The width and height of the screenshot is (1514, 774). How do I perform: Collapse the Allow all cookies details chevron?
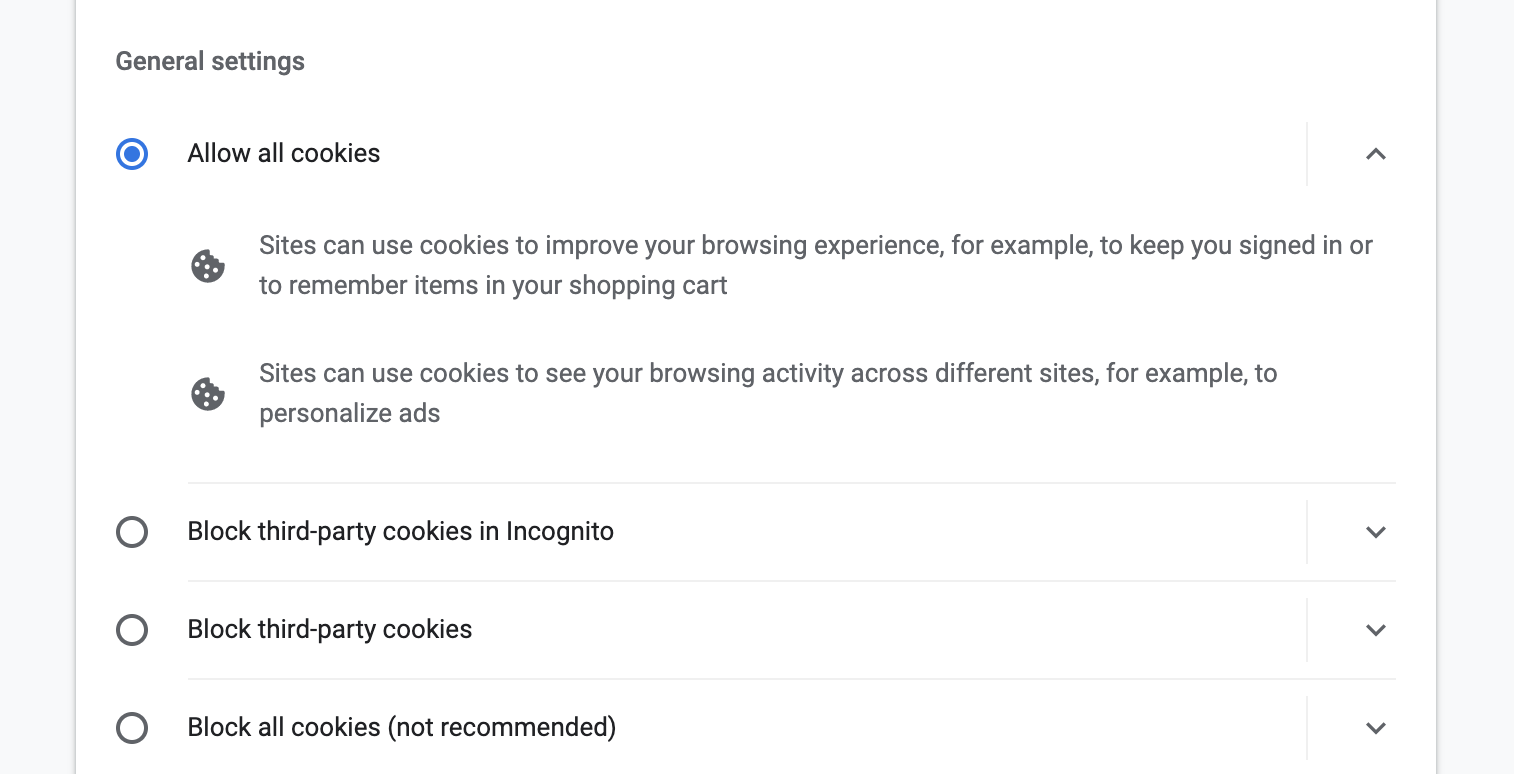pos(1376,154)
